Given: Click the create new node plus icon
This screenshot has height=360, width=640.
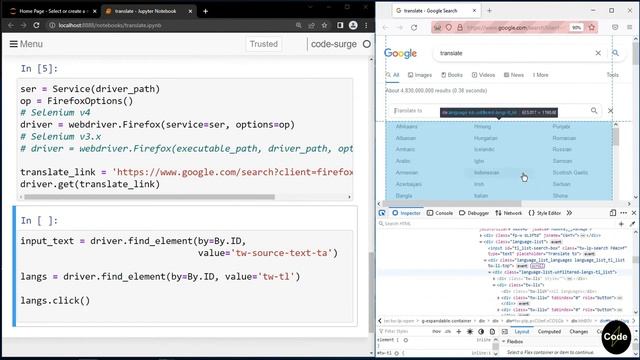Looking at the screenshot, I should point(621,224).
